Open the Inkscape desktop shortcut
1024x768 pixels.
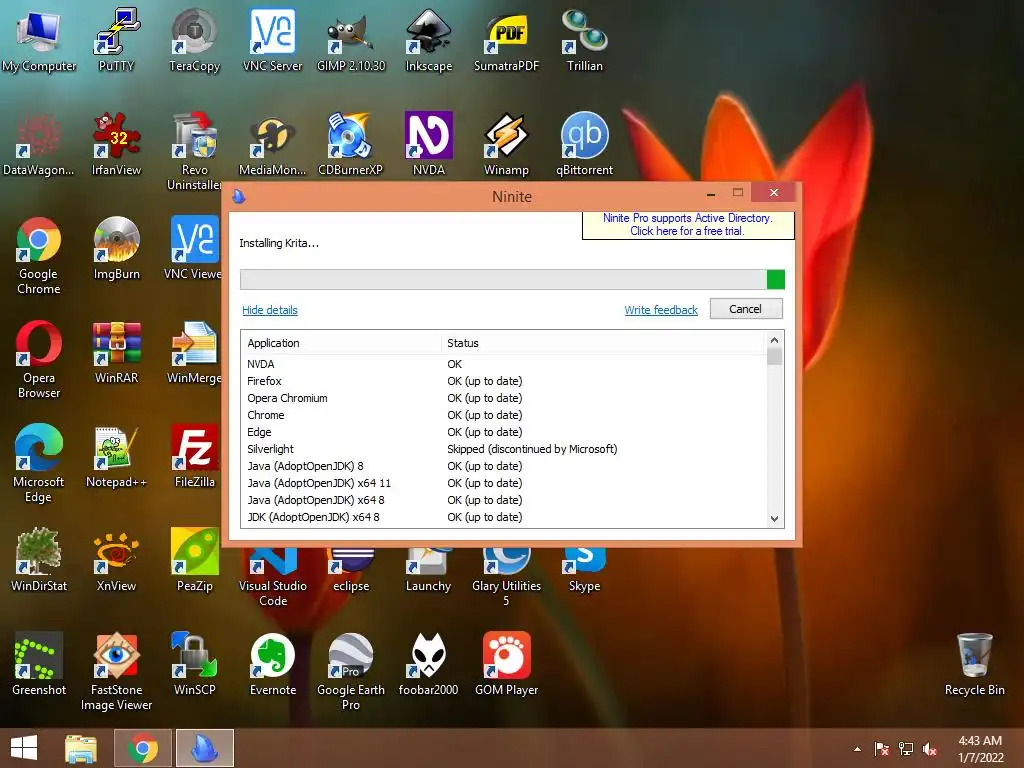pos(428,39)
